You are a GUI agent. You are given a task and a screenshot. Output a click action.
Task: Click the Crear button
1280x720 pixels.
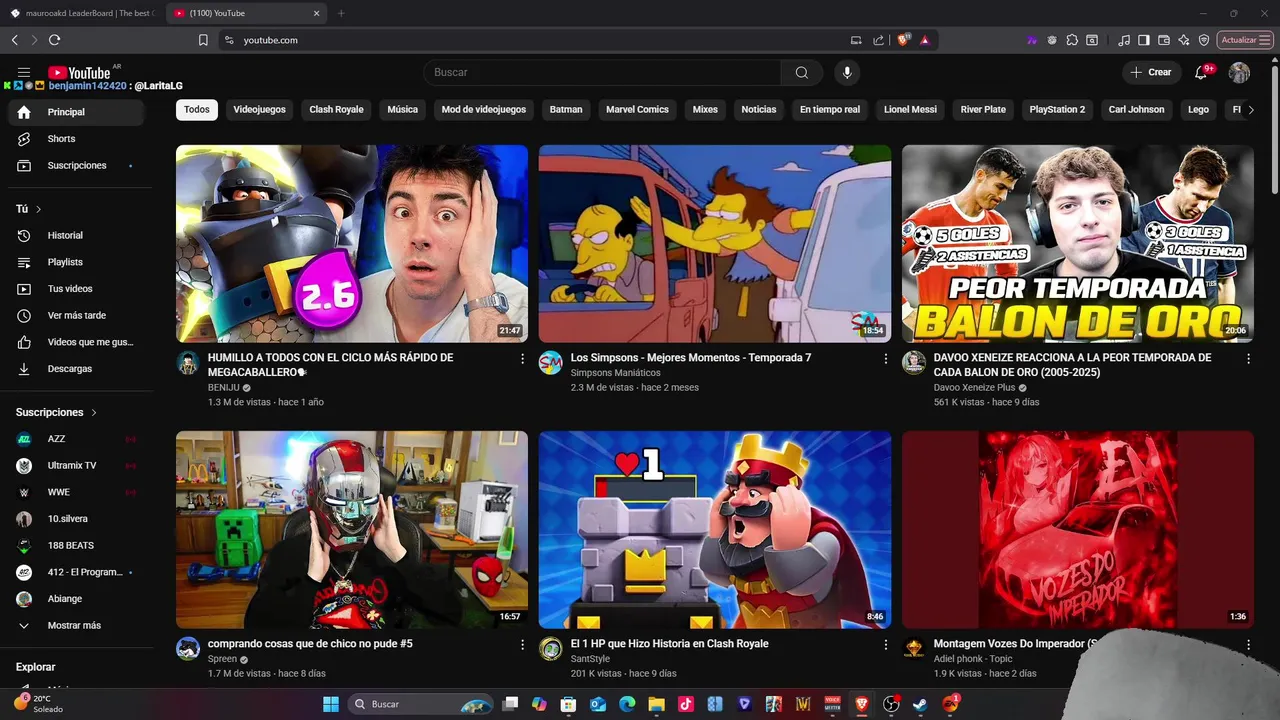tap(1150, 72)
